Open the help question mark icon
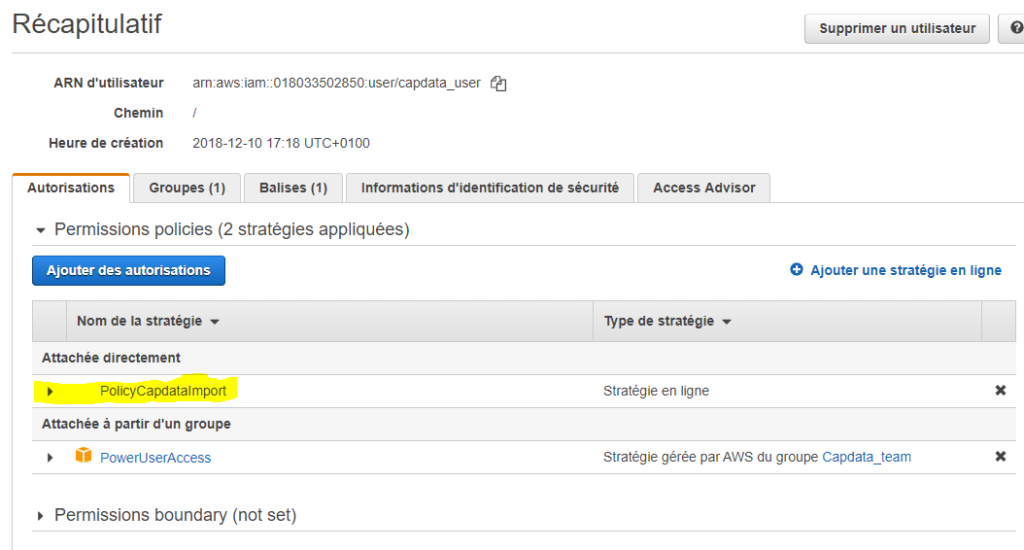This screenshot has height=550, width=1024. click(1015, 28)
